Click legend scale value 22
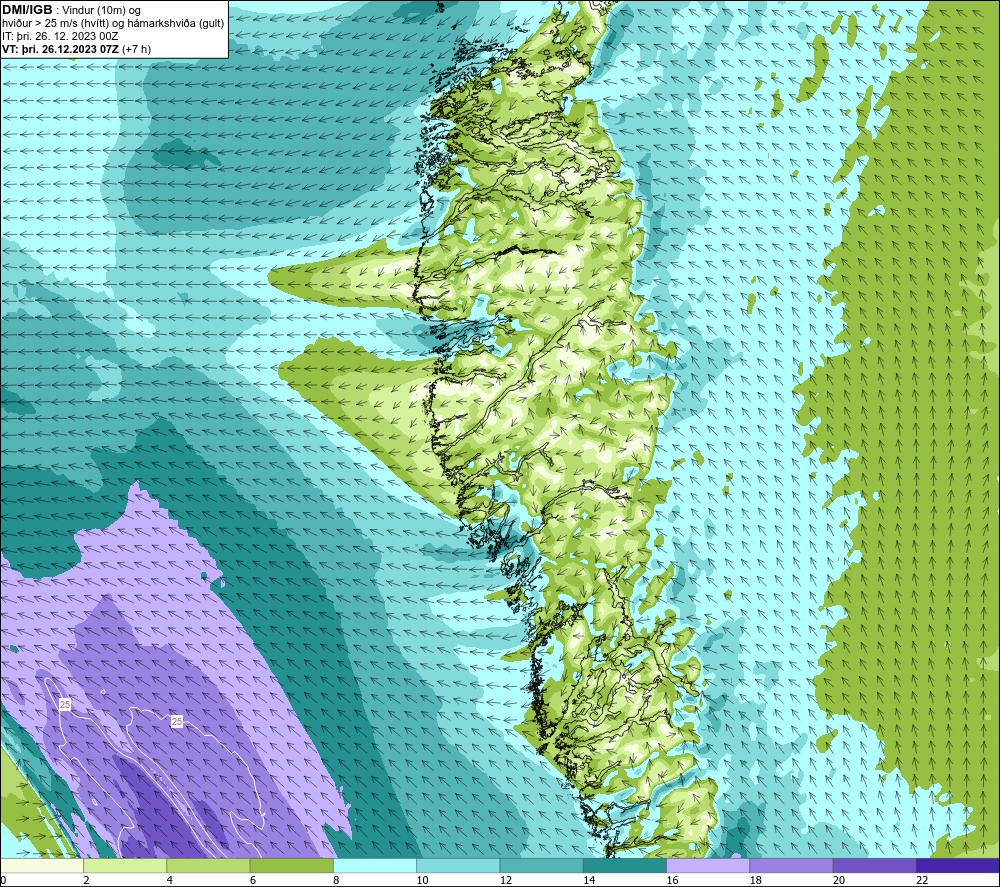Viewport: 1000px width, 887px height. coord(922,880)
